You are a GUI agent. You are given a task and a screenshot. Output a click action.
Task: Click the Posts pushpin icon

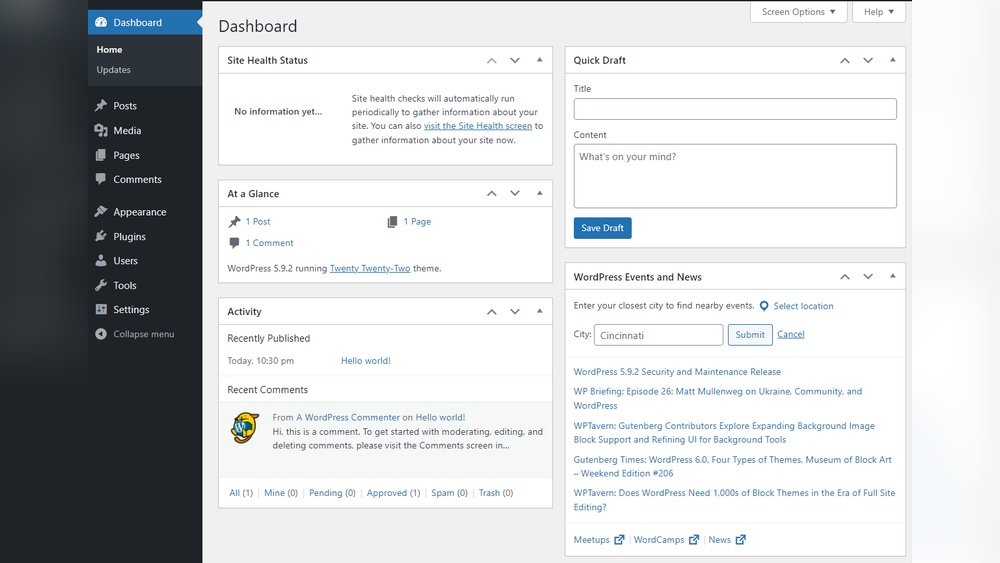(x=101, y=106)
